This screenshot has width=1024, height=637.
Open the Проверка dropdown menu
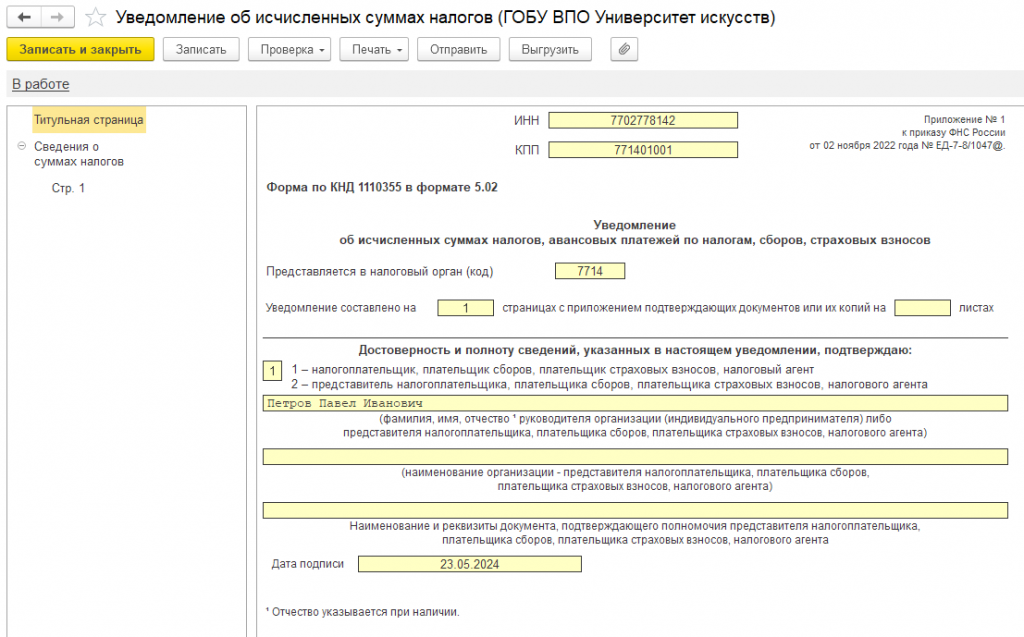(x=289, y=49)
